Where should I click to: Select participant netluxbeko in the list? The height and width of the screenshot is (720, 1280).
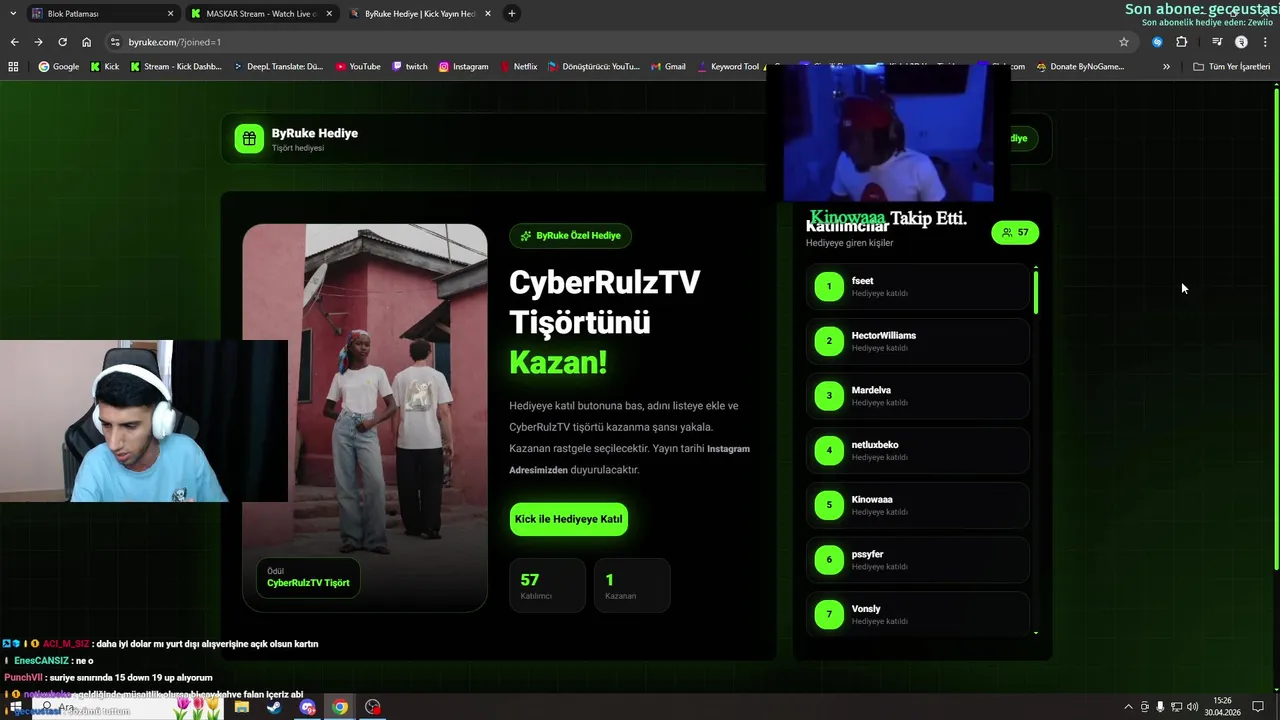pyautogui.click(x=917, y=451)
